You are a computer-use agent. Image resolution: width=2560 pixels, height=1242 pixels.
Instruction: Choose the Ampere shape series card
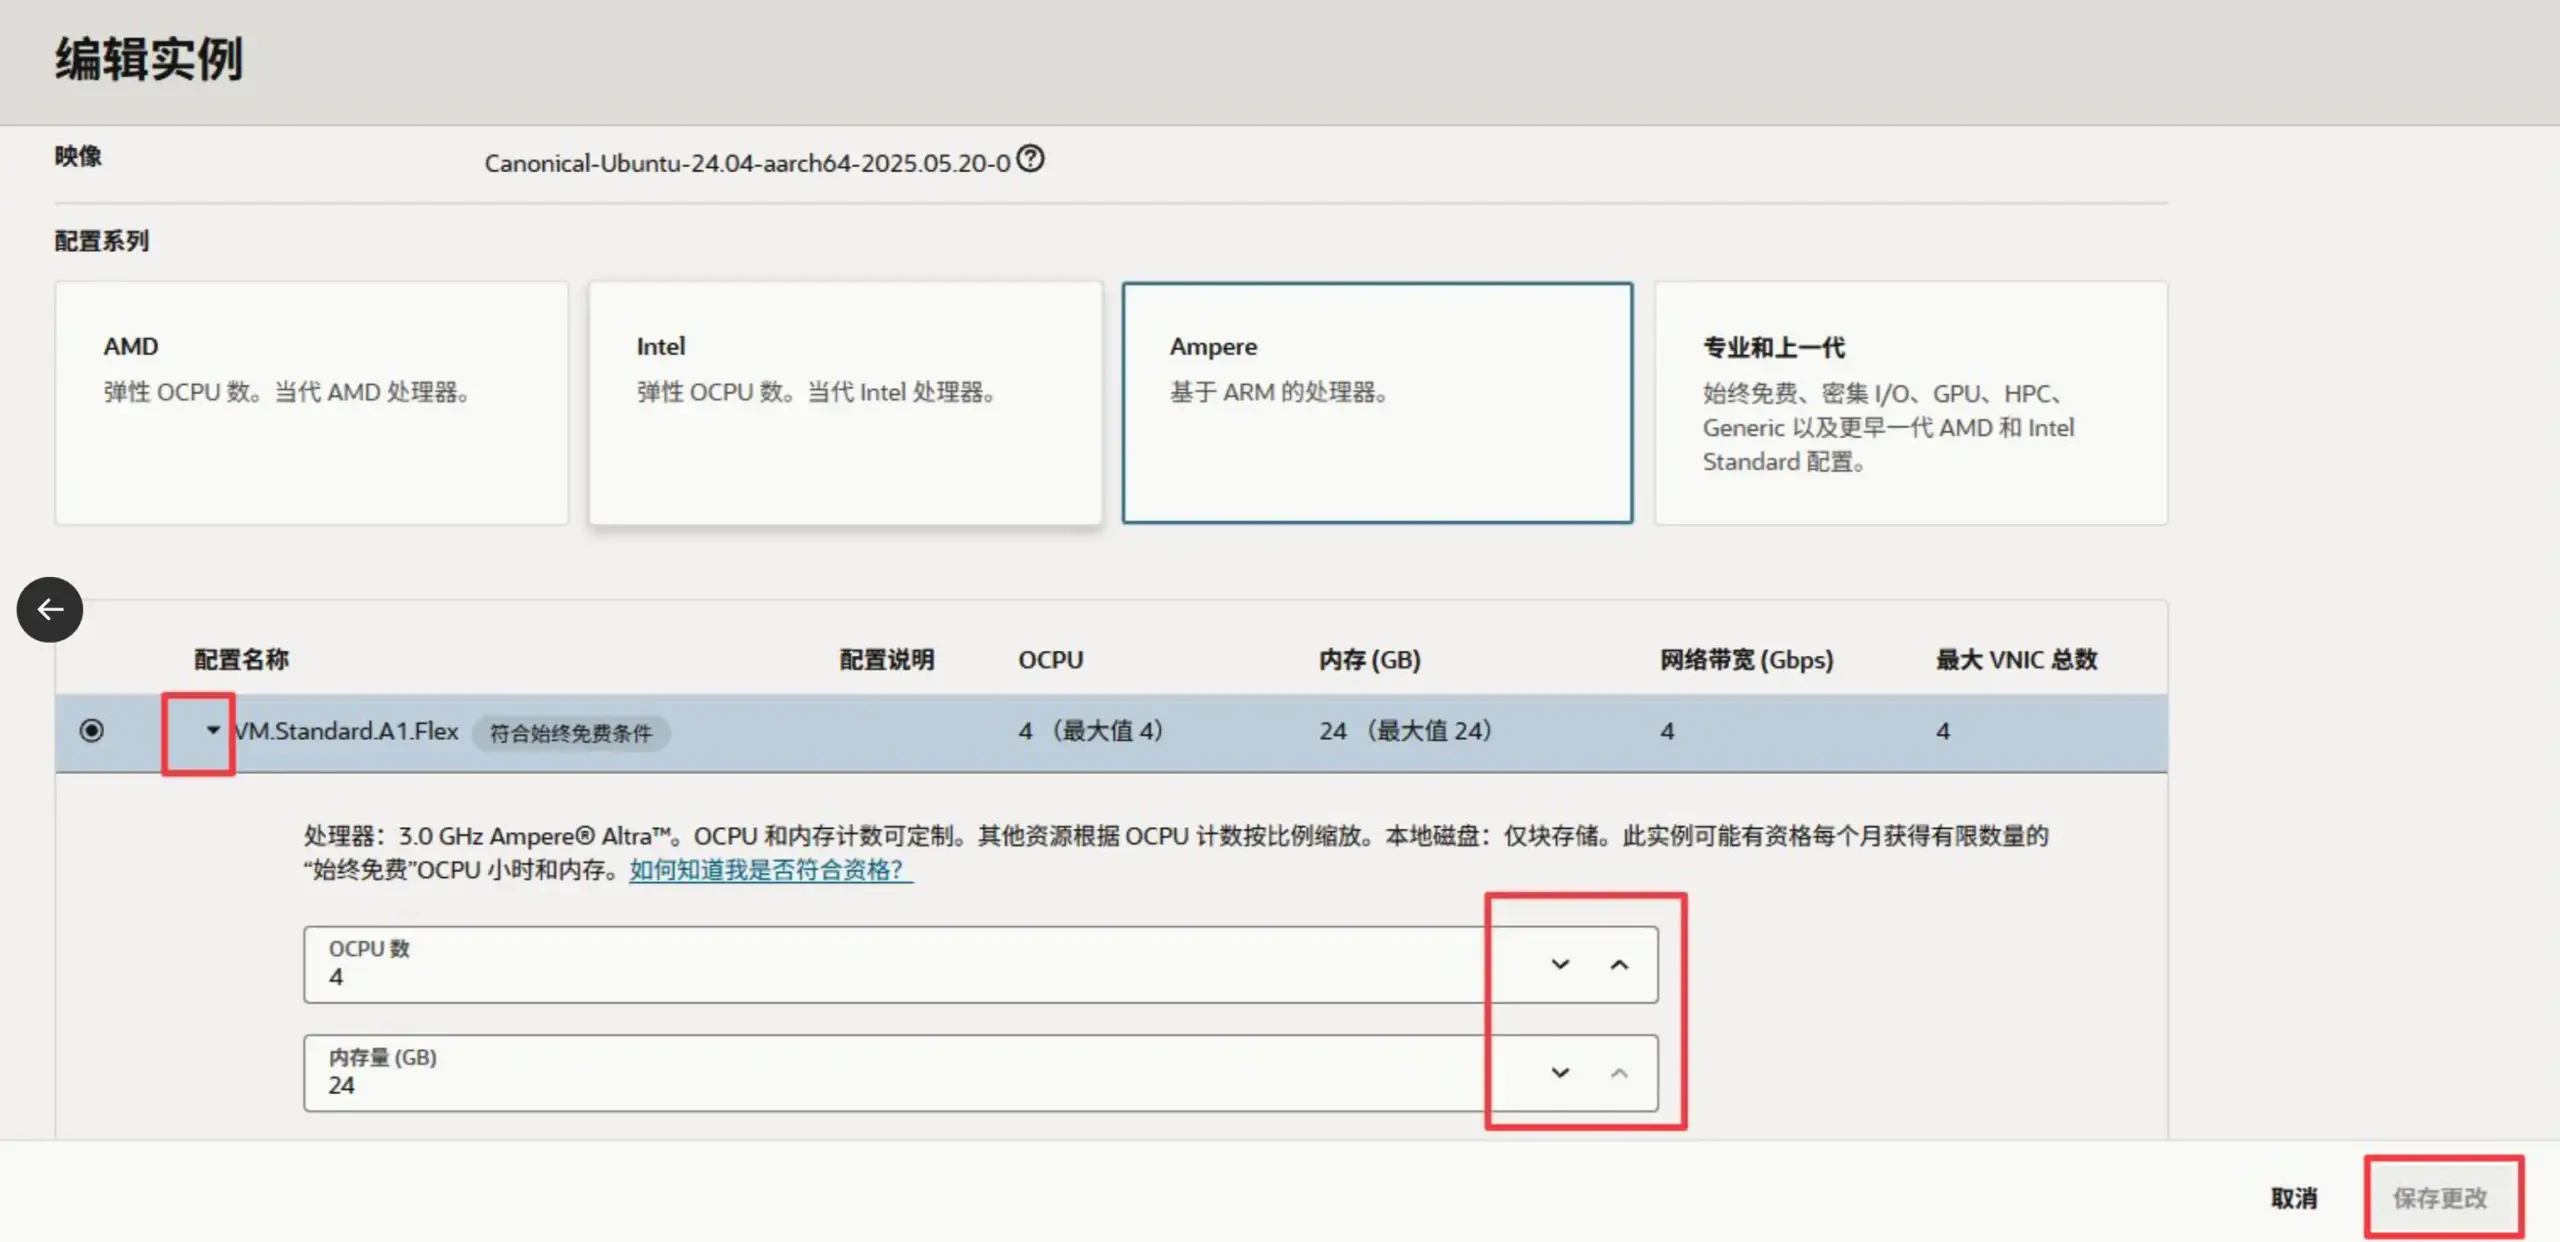pos(1377,403)
